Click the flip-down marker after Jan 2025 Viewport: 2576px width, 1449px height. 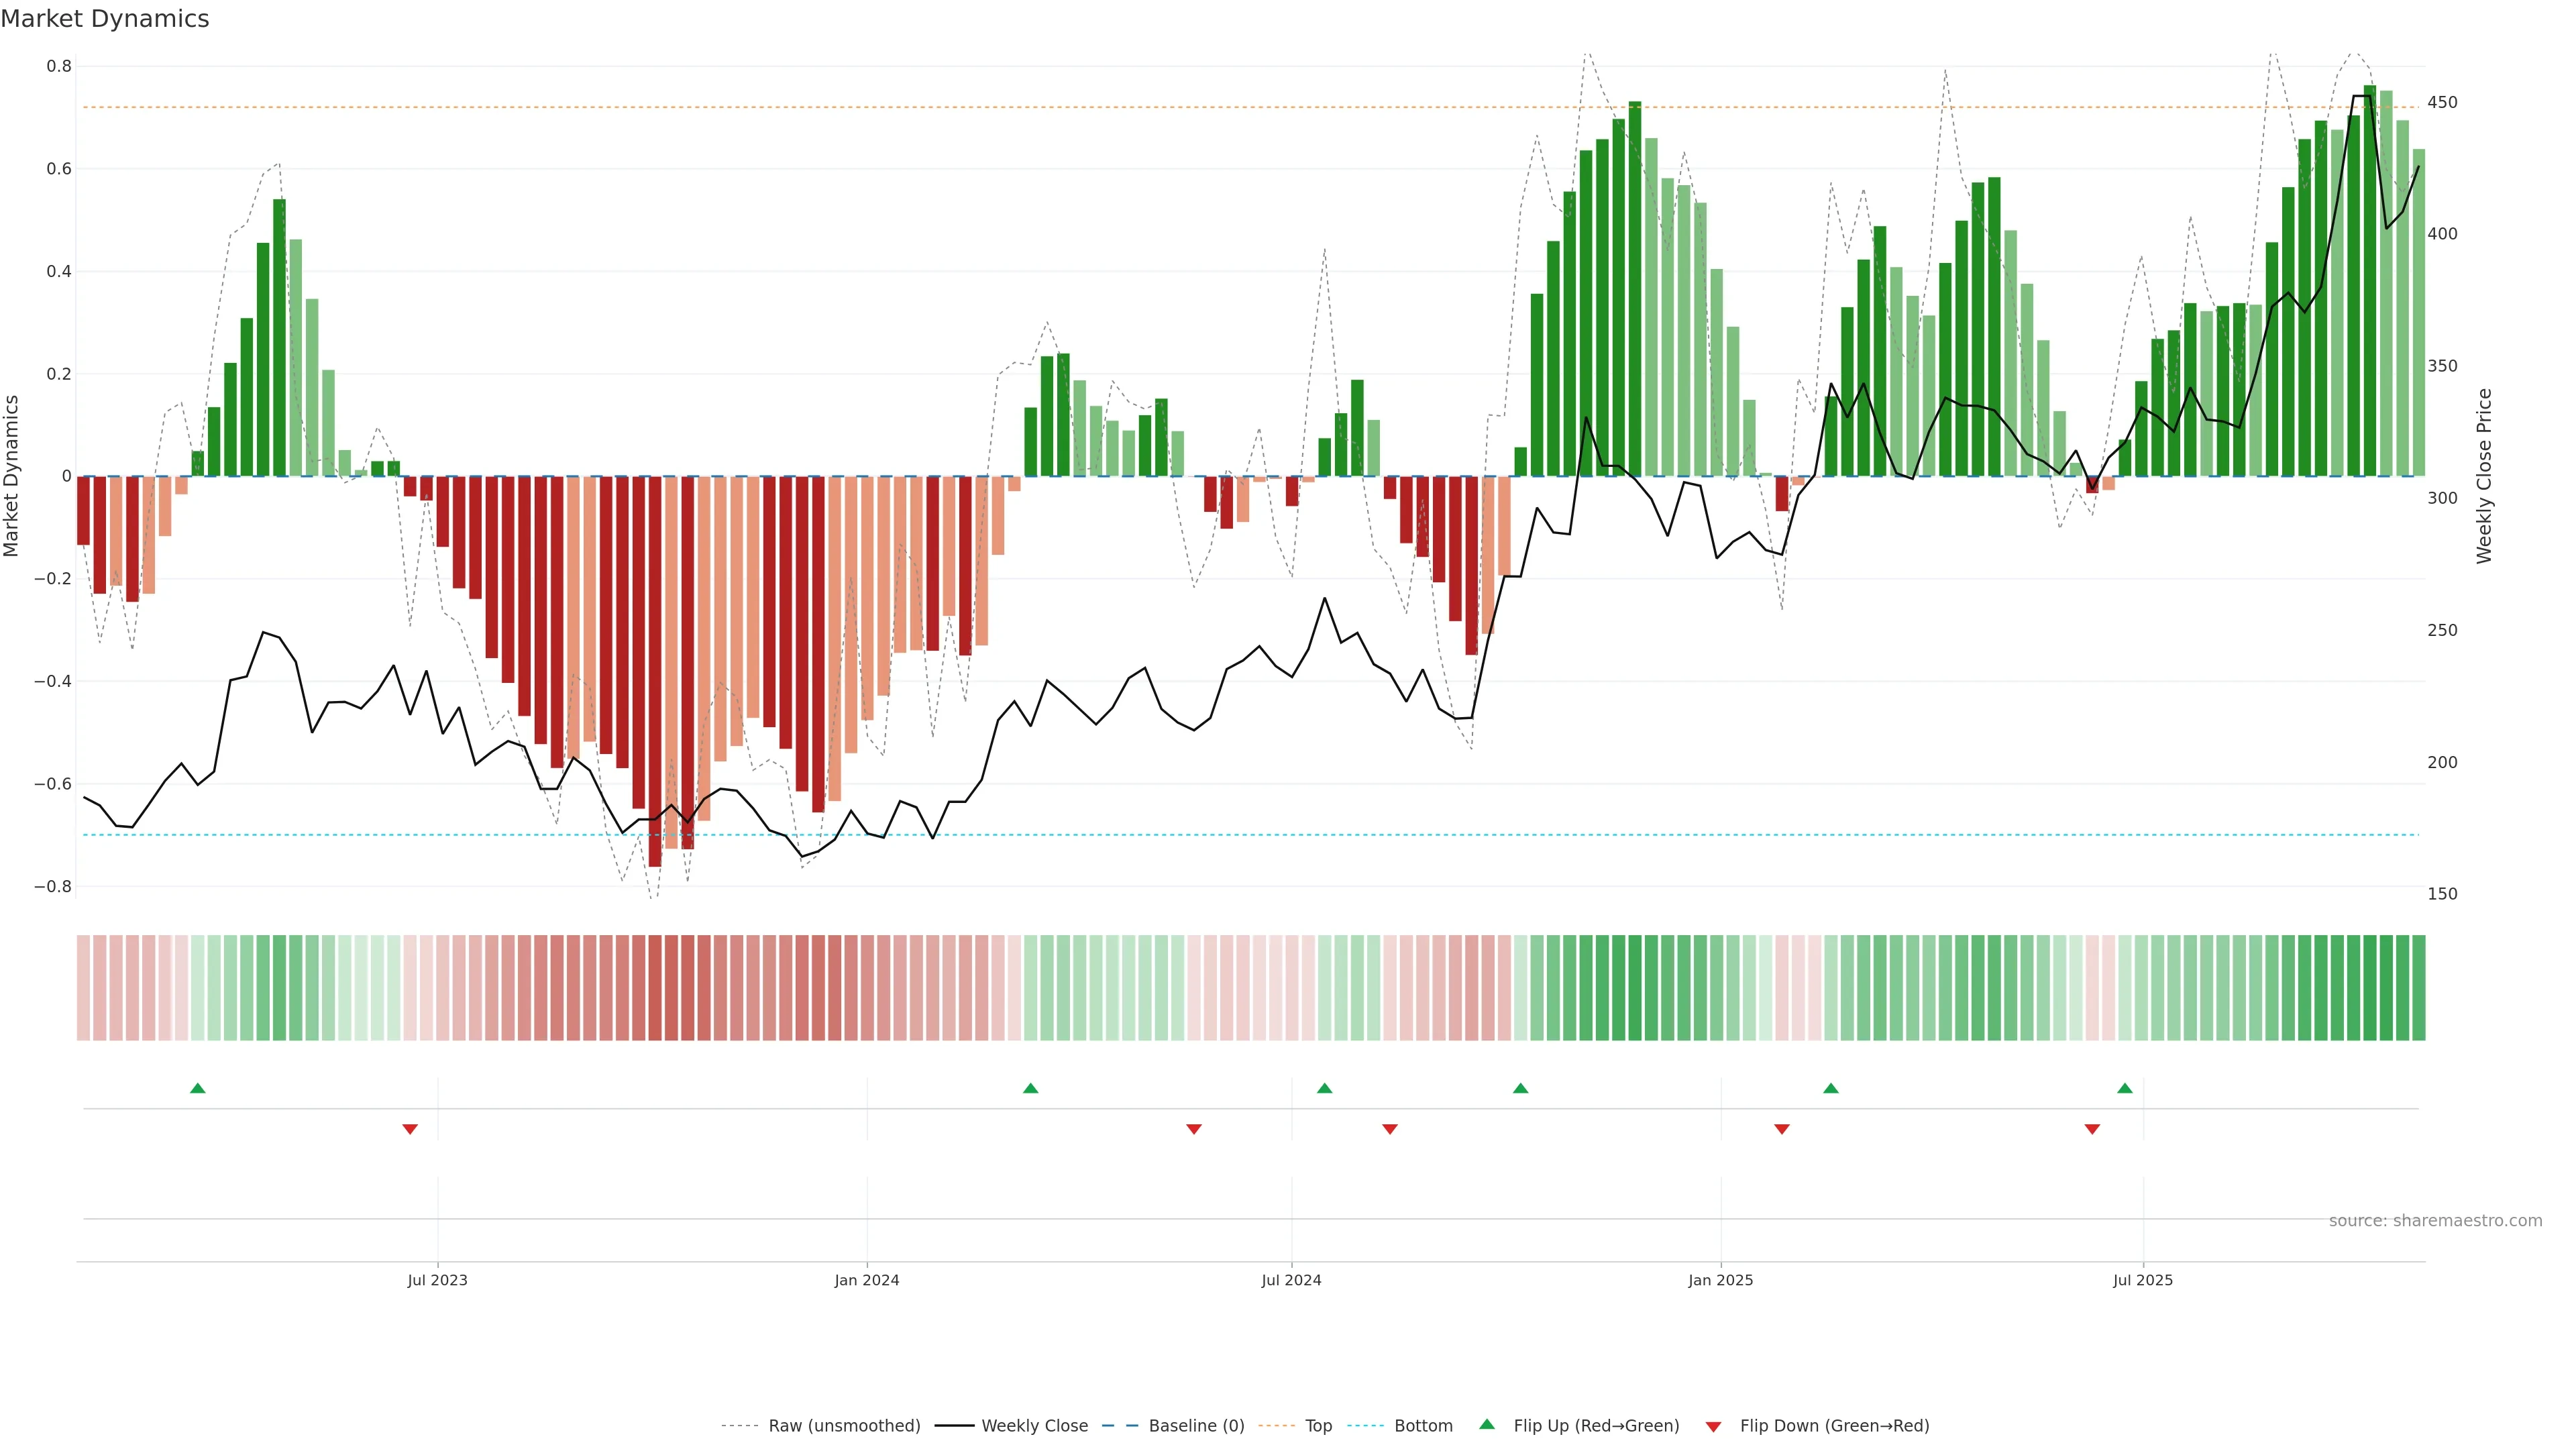(1782, 1129)
